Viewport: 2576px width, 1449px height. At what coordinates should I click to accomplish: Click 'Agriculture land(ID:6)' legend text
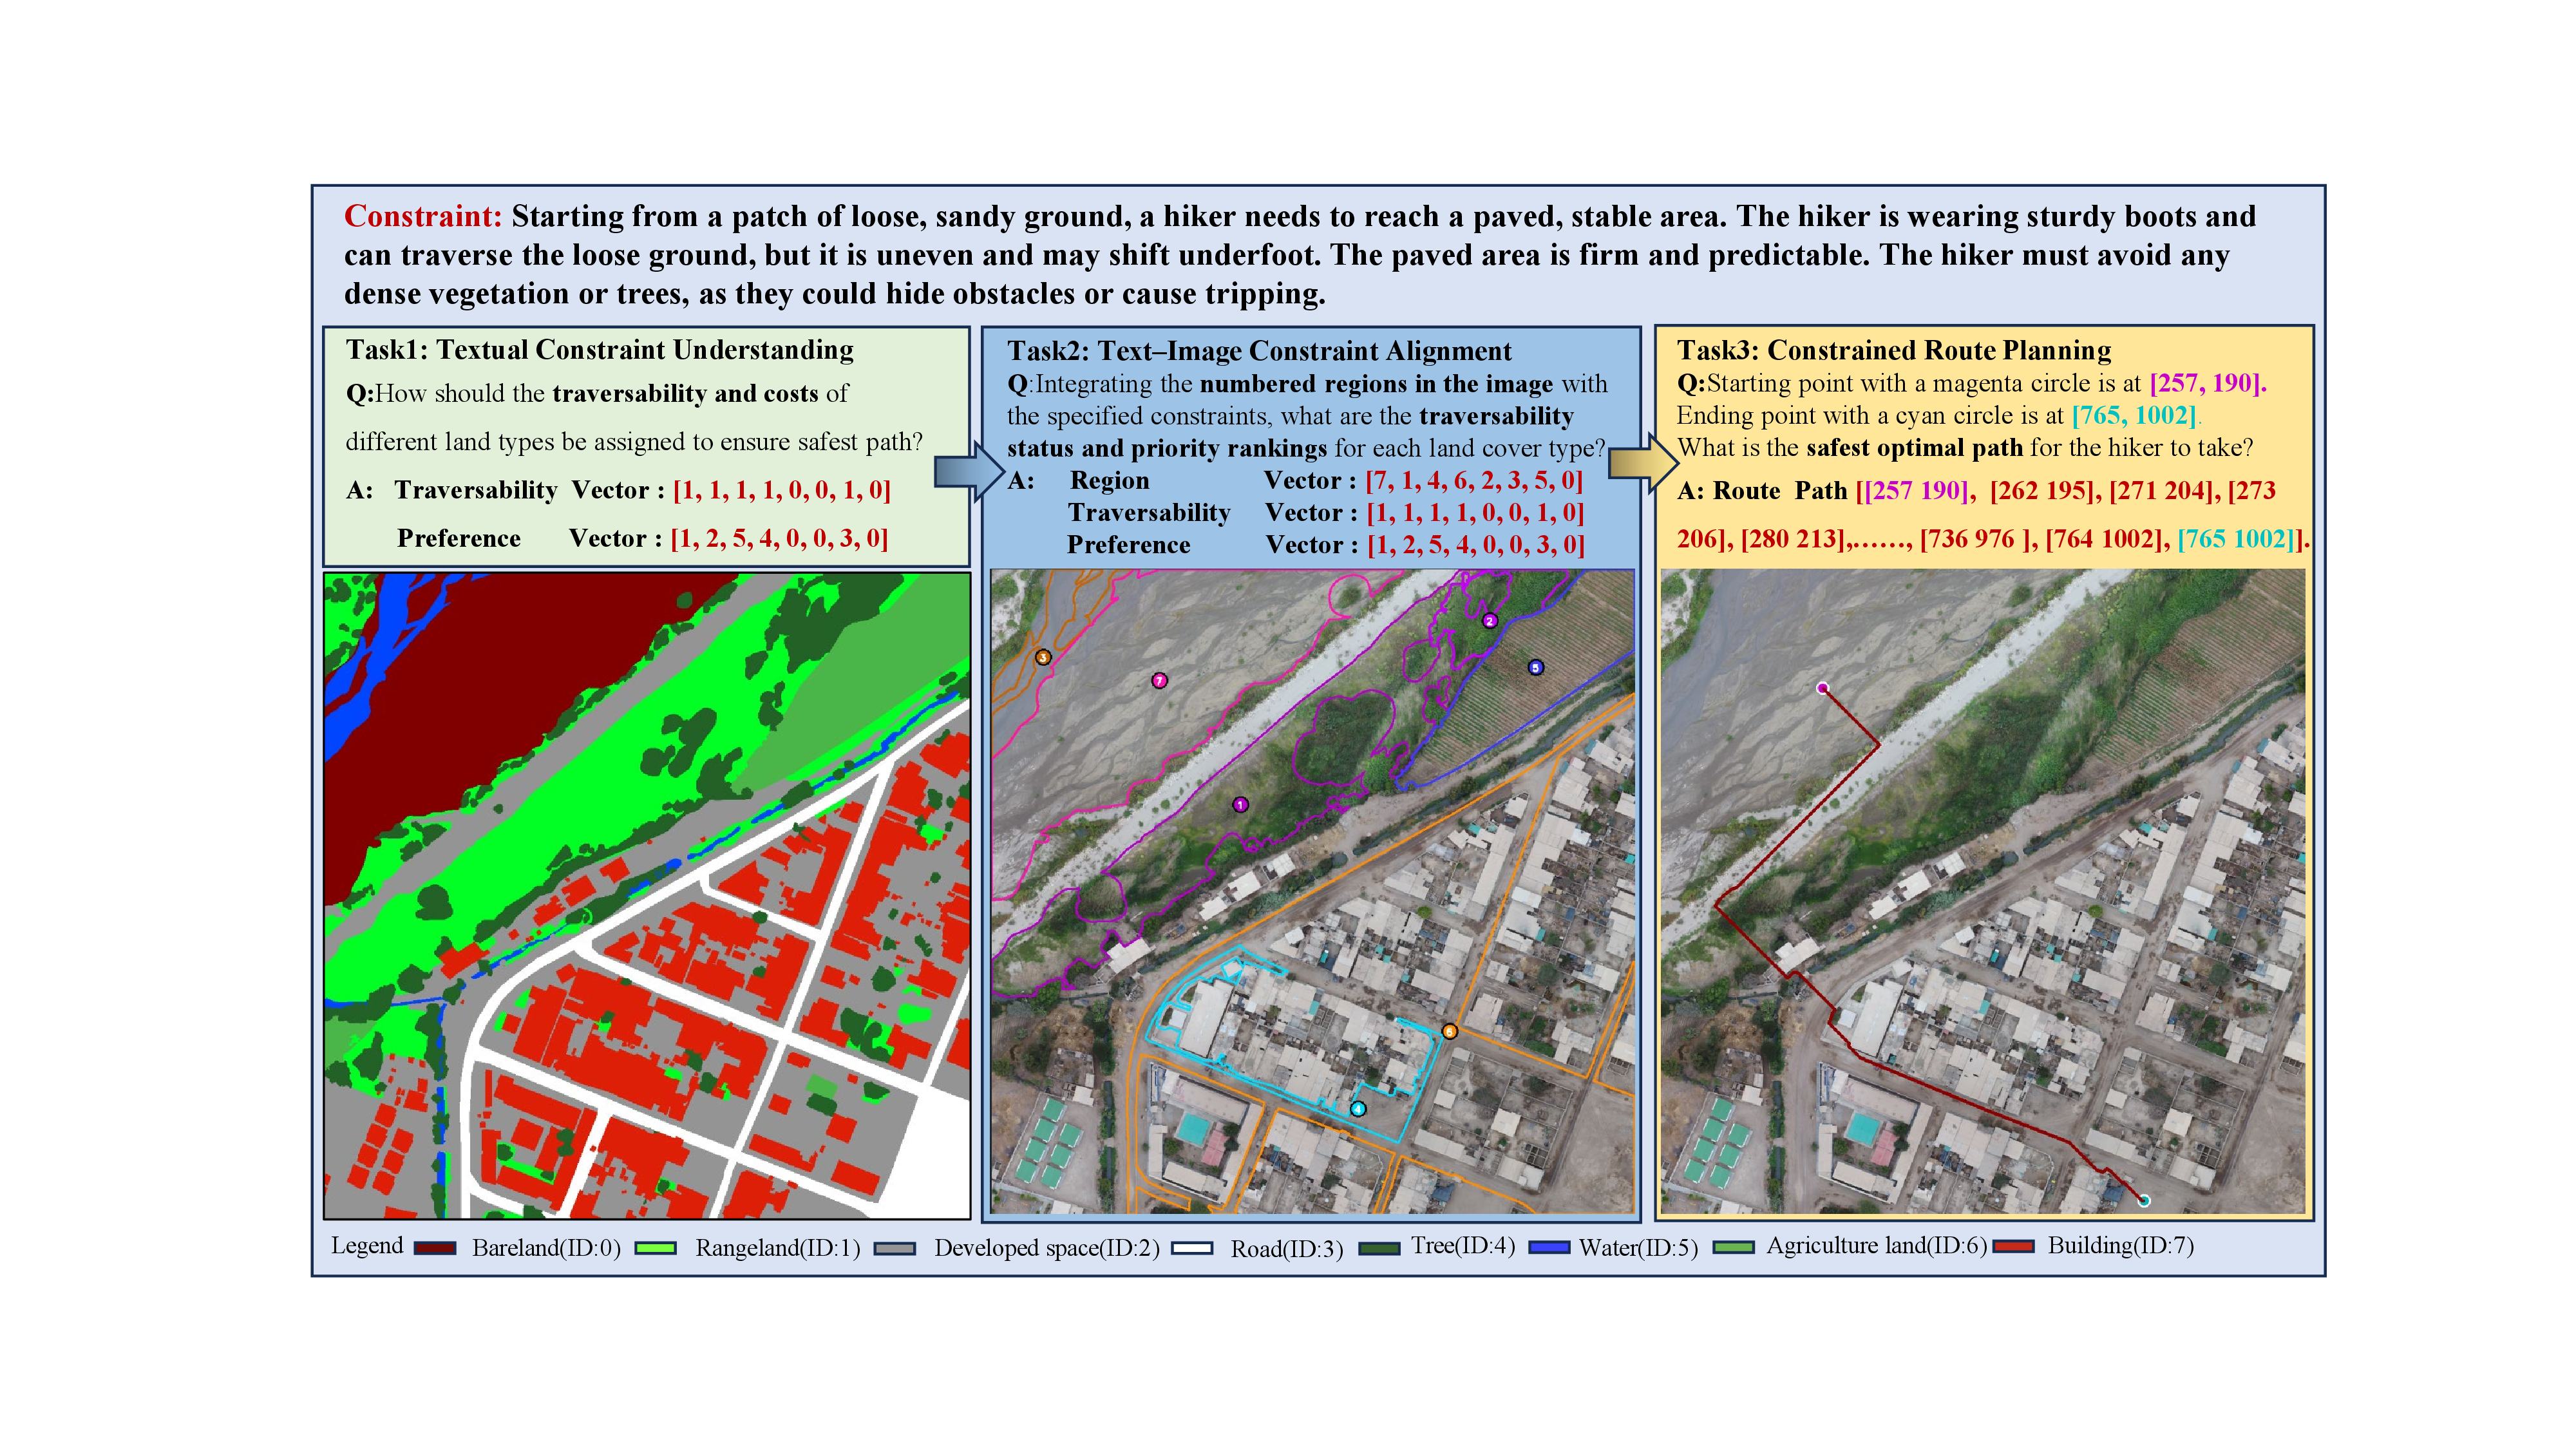(1877, 1246)
